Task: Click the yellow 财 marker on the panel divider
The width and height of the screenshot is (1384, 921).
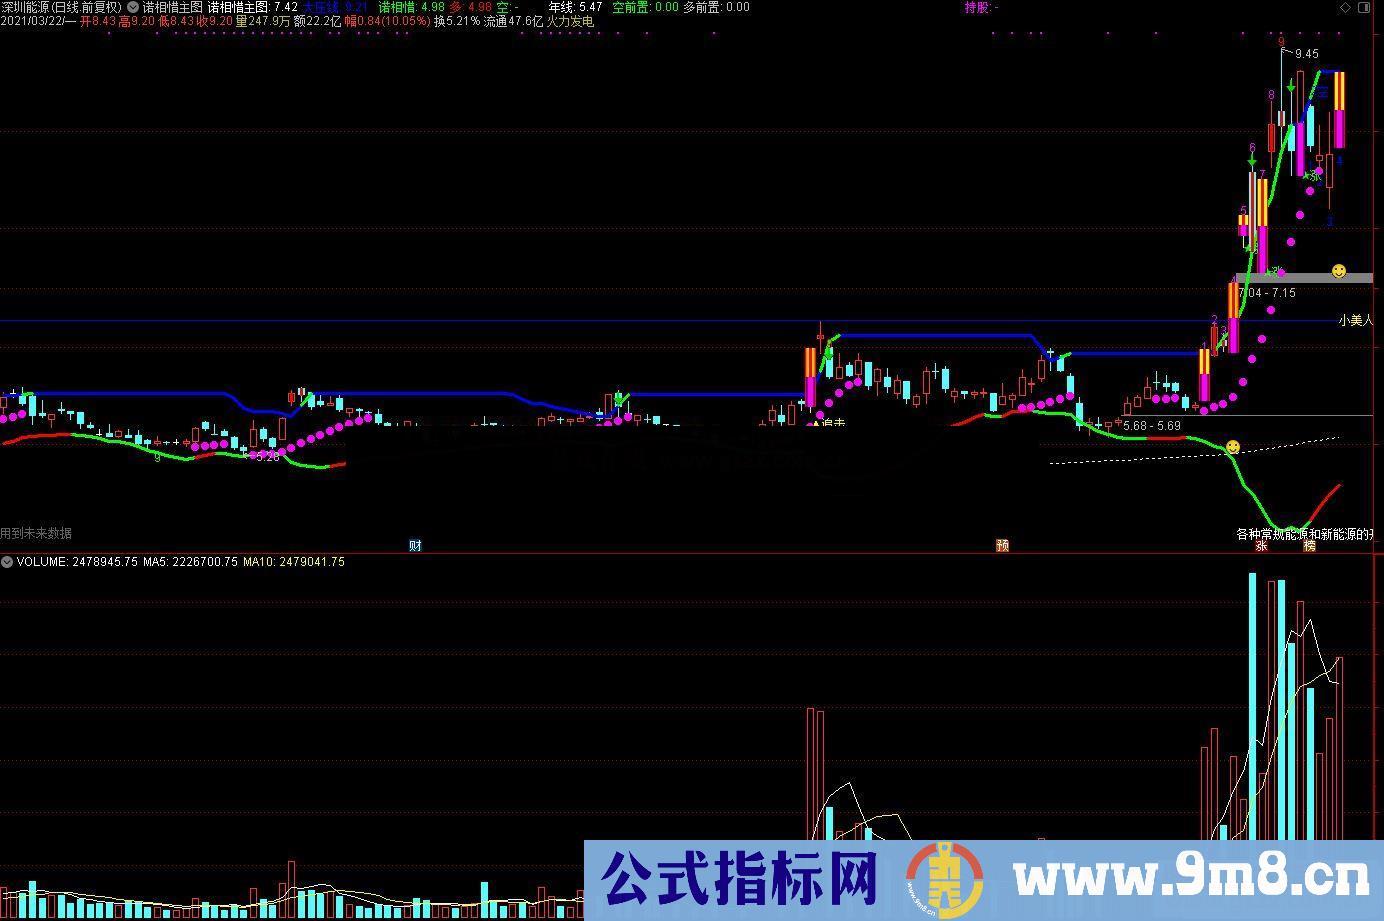Action: tap(415, 545)
